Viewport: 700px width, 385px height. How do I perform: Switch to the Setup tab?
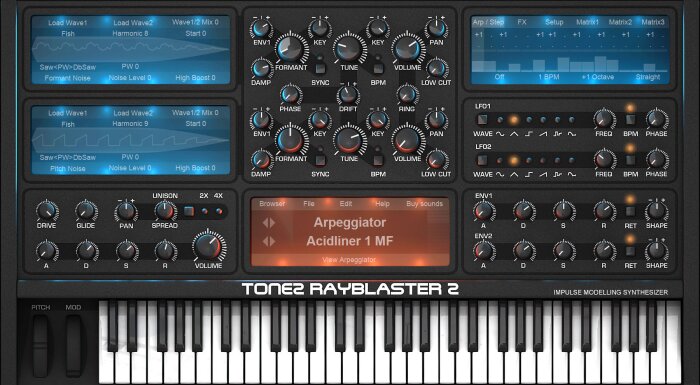click(554, 22)
